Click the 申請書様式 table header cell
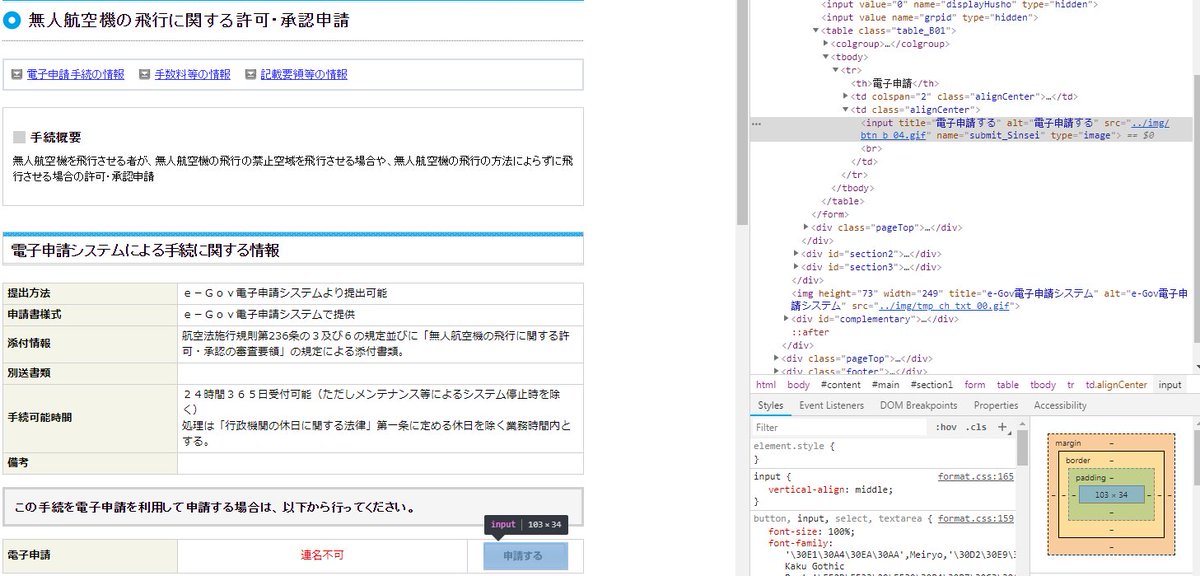Viewport: 1200px width, 576px height. pyautogui.click(x=90, y=314)
